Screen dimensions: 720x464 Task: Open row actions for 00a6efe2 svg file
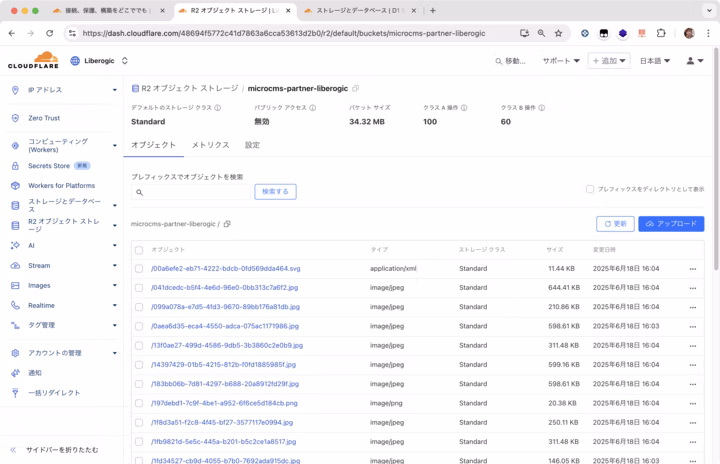point(692,269)
